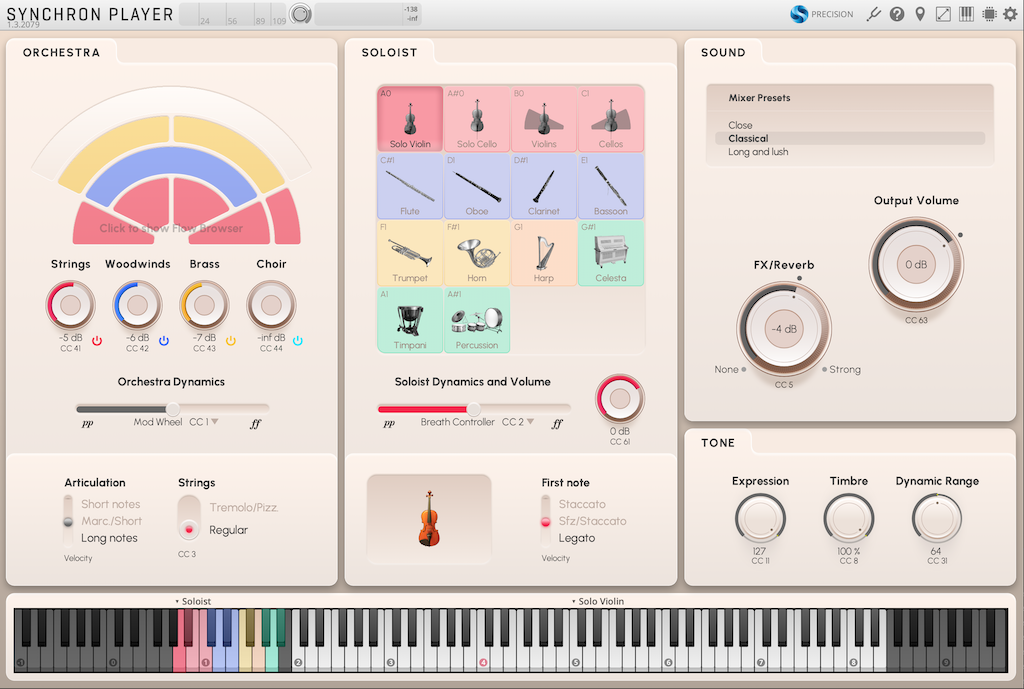Image resolution: width=1024 pixels, height=689 pixels.
Task: Click the round dial icon beside header meter
Action: (x=300, y=14)
